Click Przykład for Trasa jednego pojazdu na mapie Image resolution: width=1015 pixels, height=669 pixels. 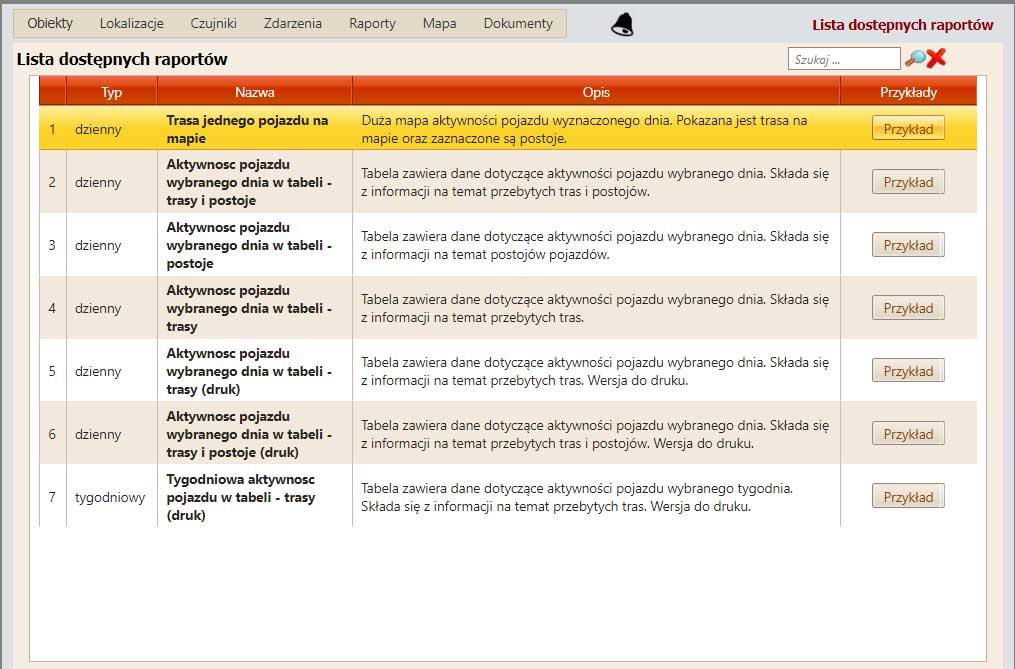tap(908, 129)
